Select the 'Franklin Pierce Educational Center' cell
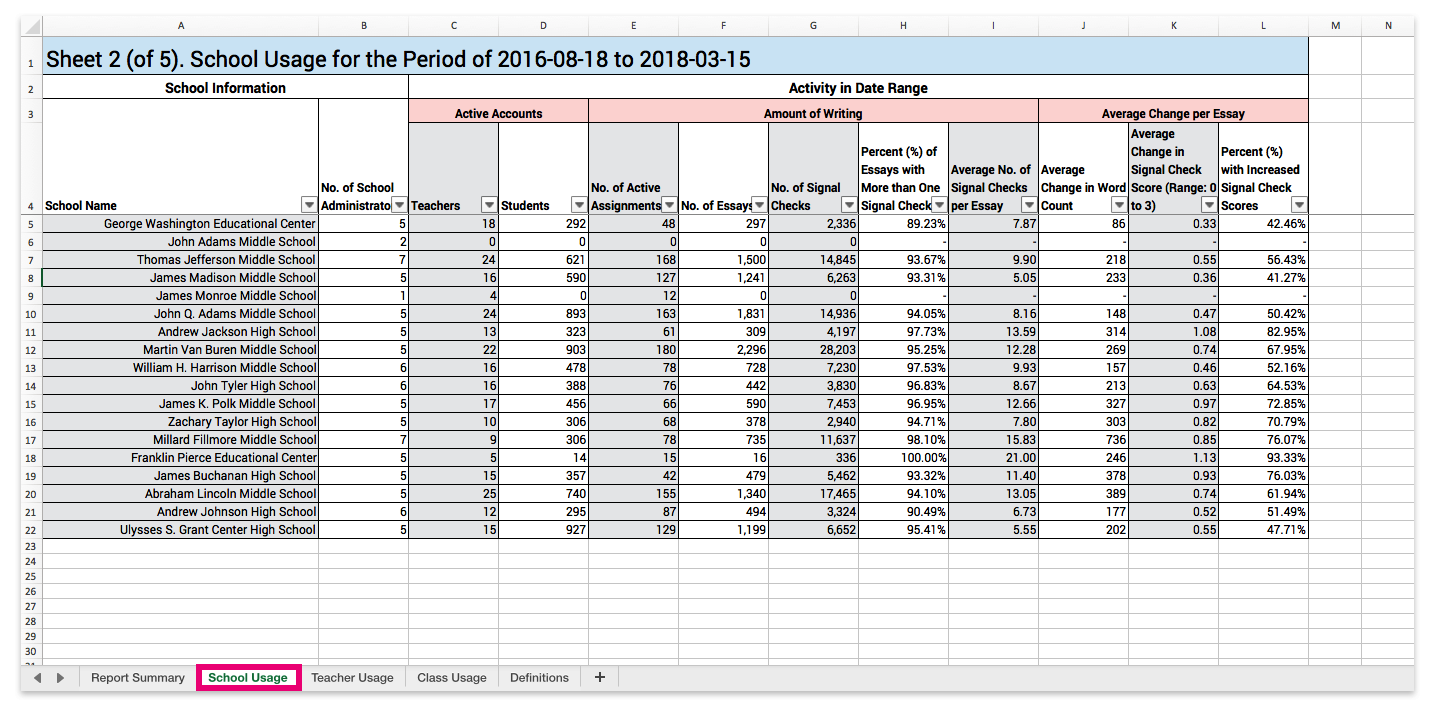Viewport: 1434px width, 707px height. click(x=181, y=458)
